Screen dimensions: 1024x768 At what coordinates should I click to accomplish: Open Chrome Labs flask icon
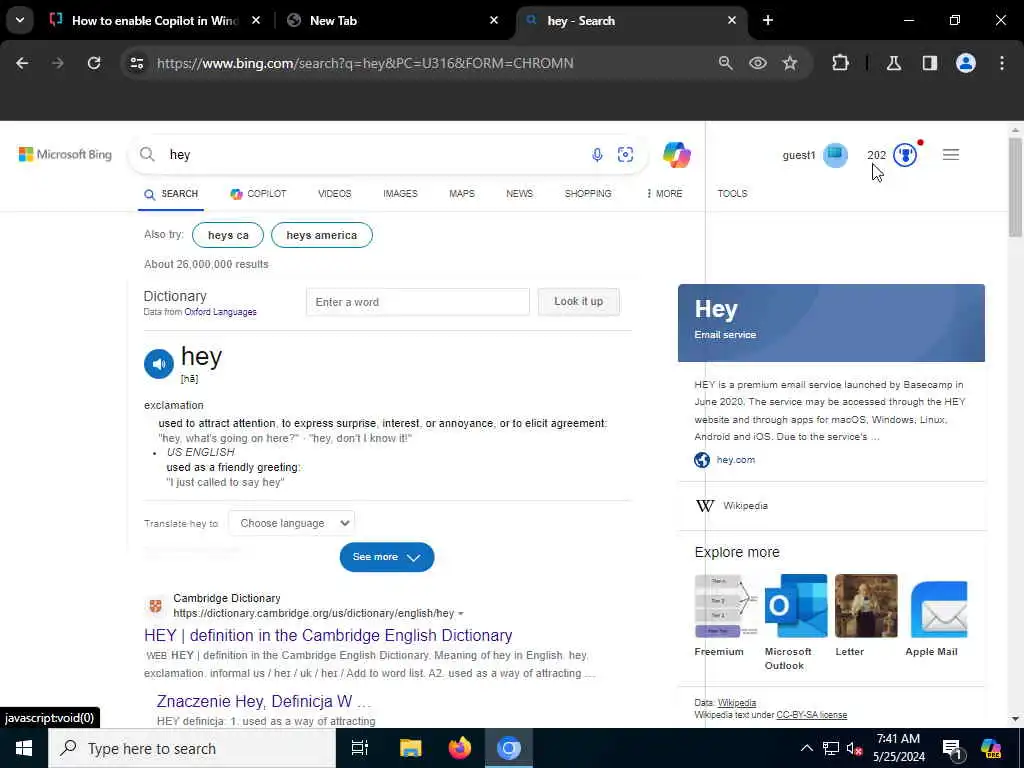893,63
